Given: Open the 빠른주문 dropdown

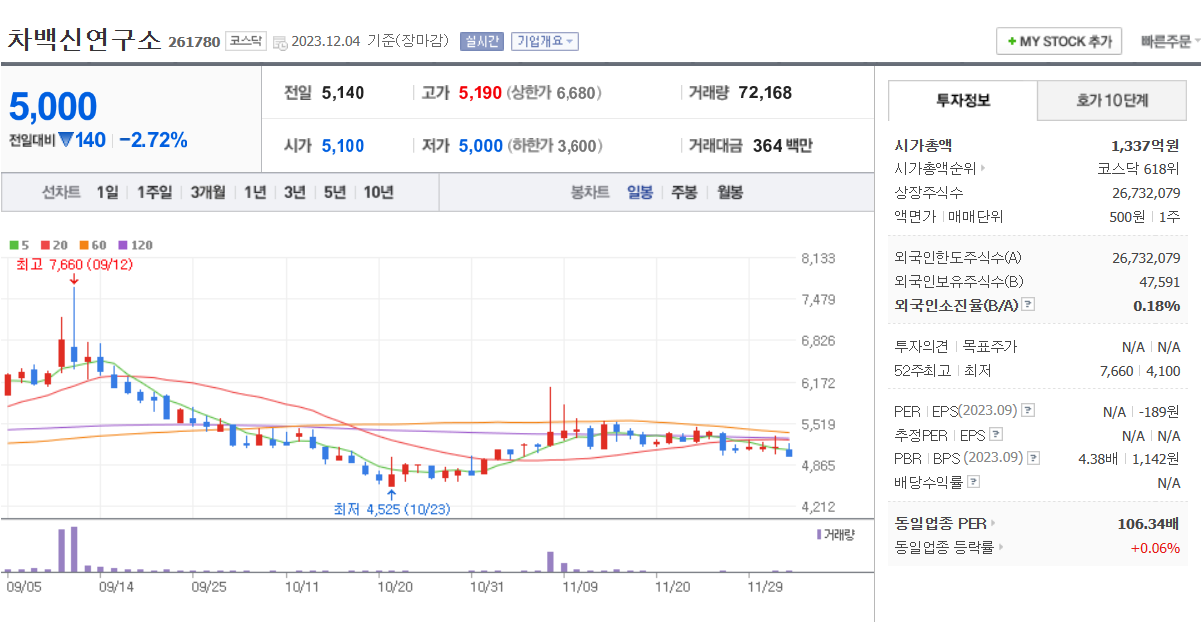Looking at the screenshot, I should 1170,42.
